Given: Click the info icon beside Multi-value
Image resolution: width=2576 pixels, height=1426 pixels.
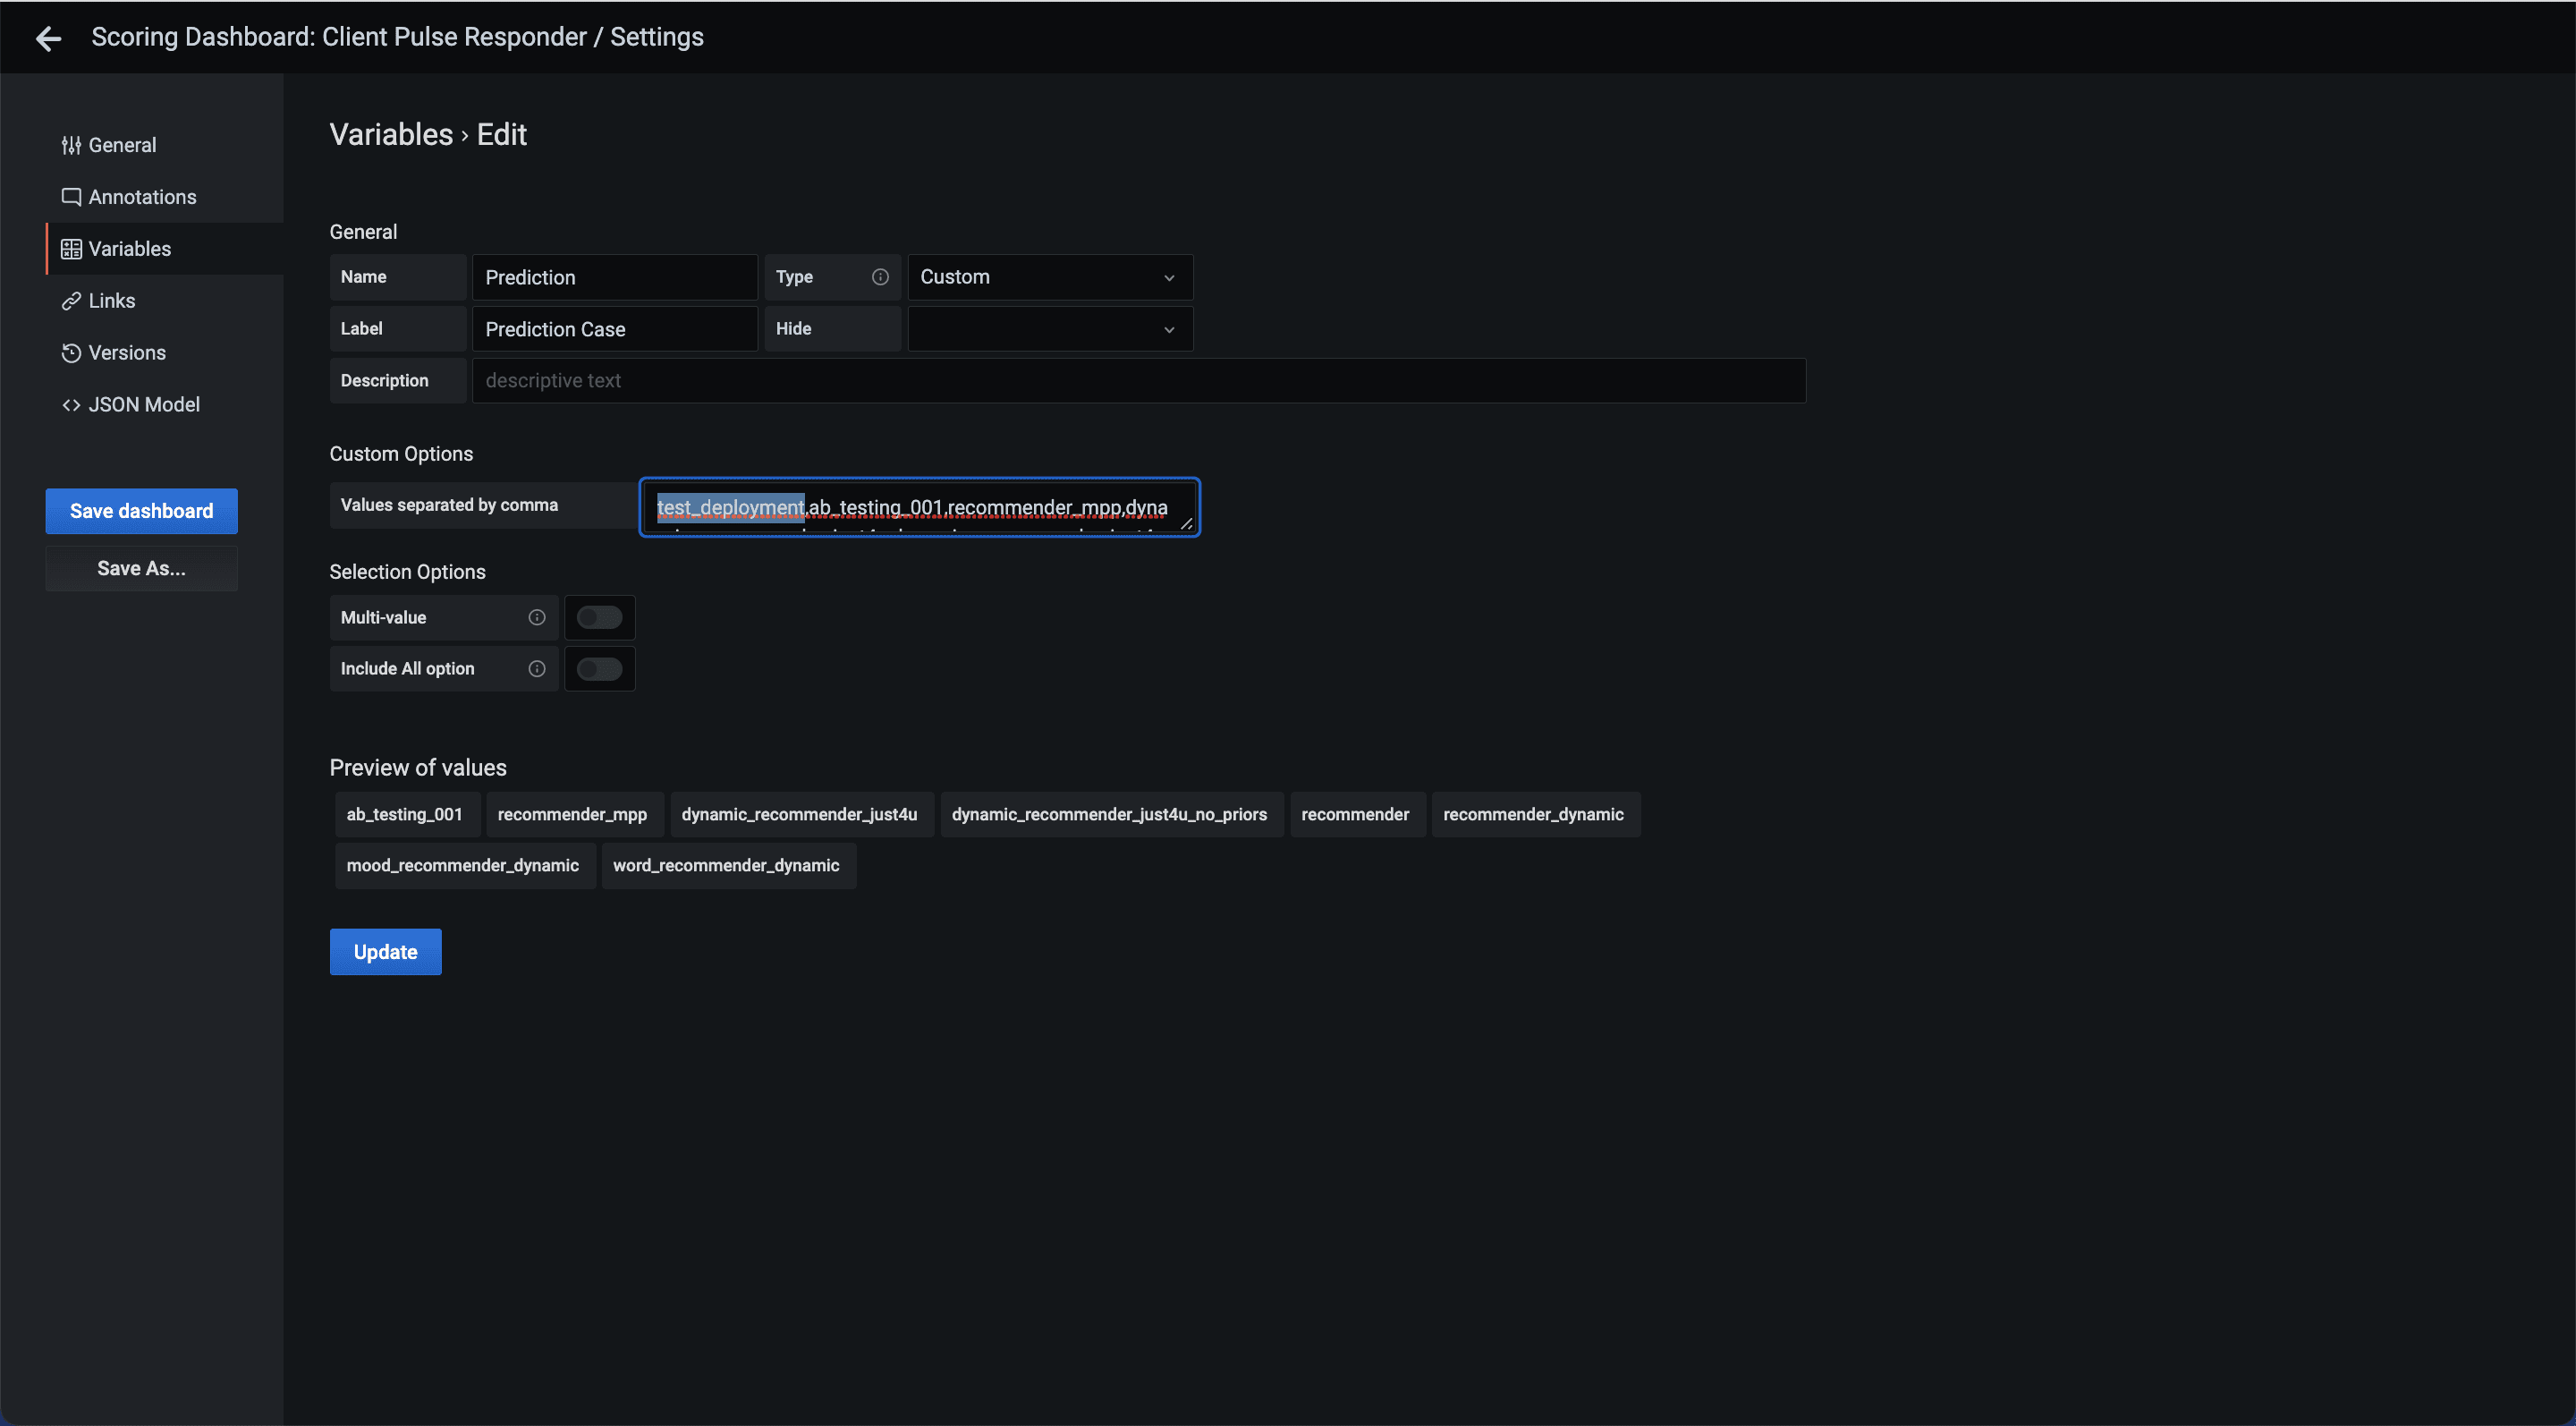Looking at the screenshot, I should point(536,617).
